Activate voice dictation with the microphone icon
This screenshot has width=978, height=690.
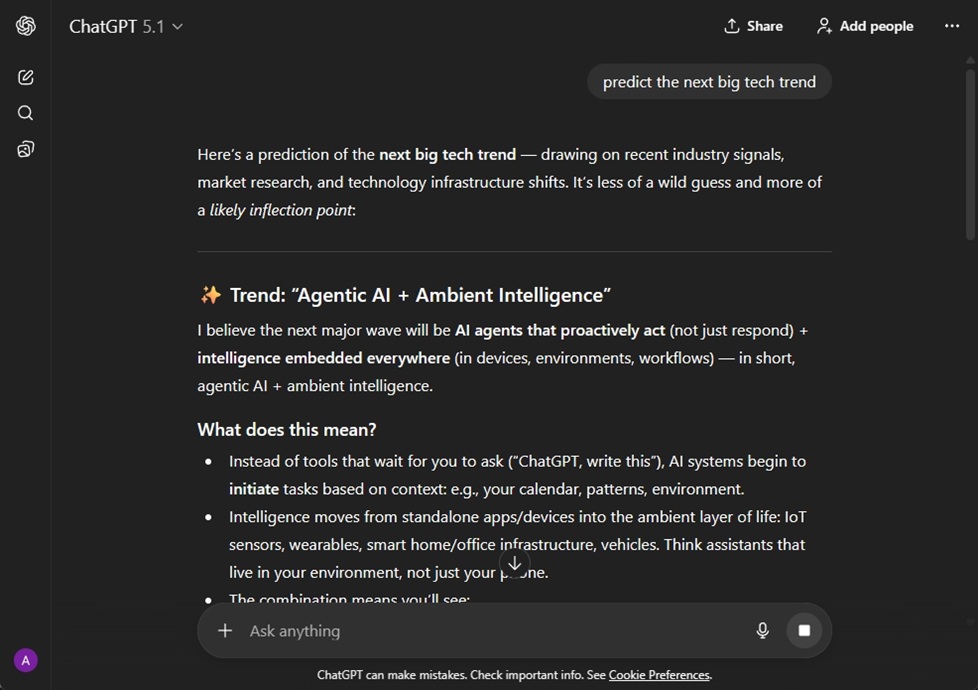(762, 630)
